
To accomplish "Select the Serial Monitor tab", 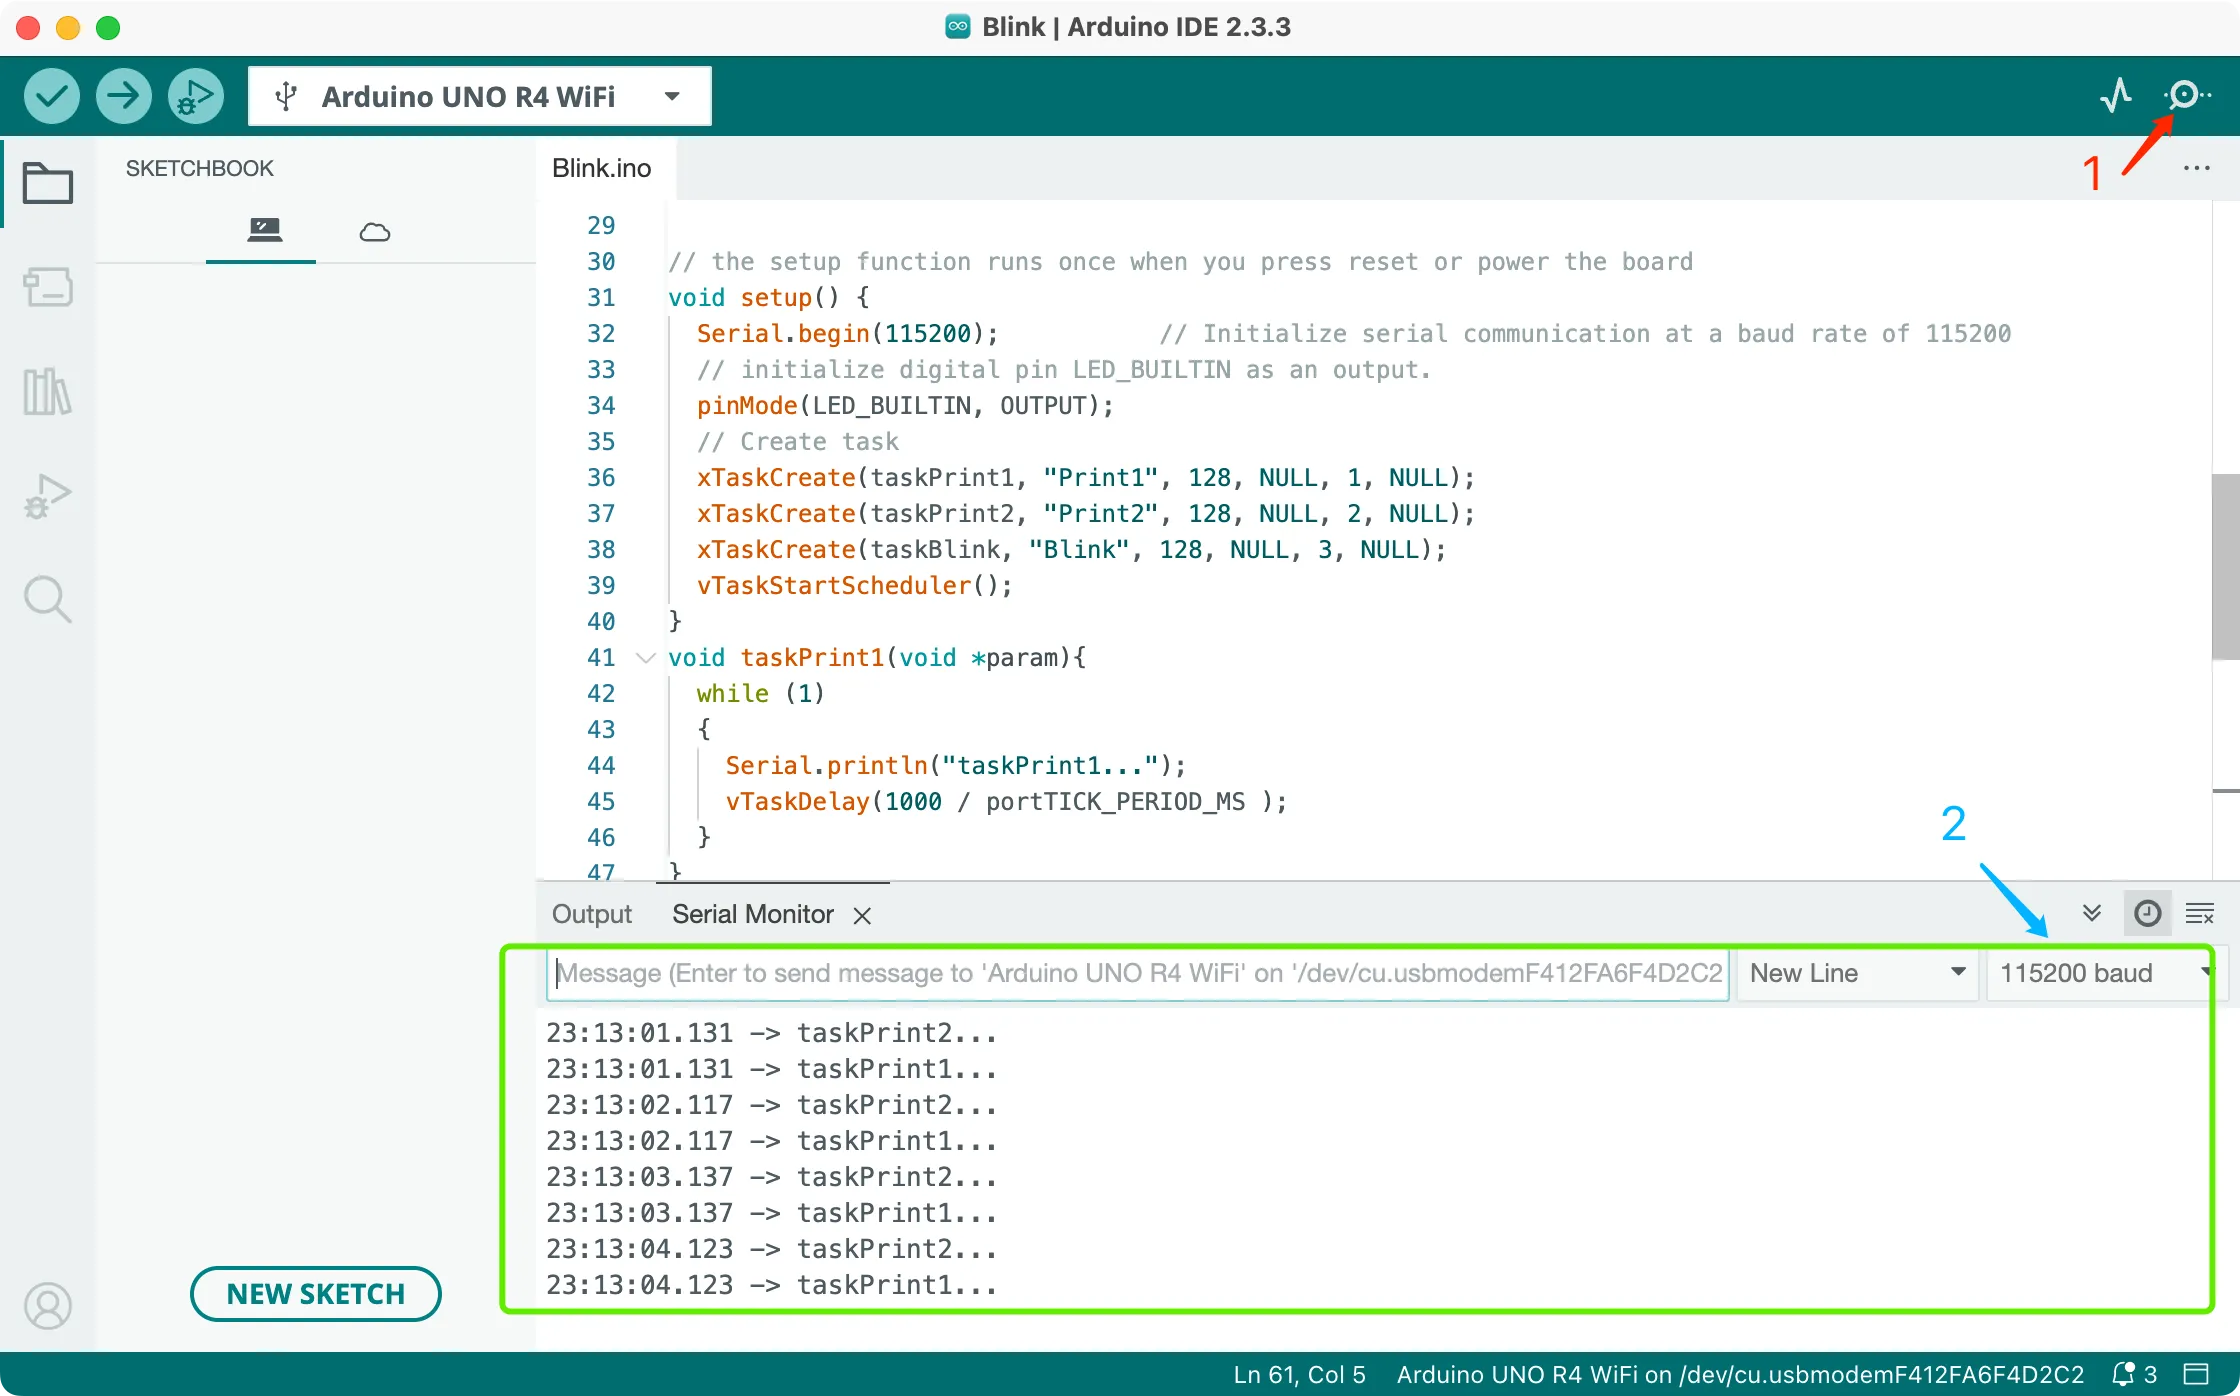I will point(753,914).
